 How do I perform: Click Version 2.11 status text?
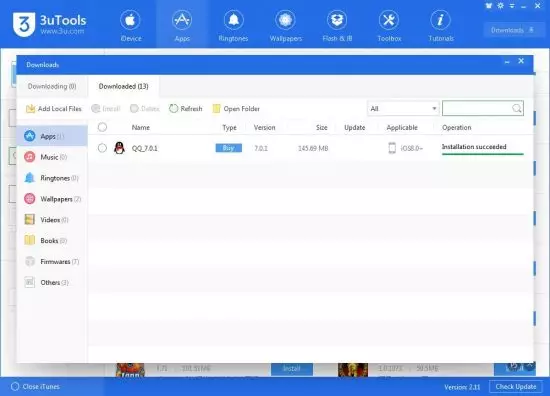pyautogui.click(x=462, y=387)
